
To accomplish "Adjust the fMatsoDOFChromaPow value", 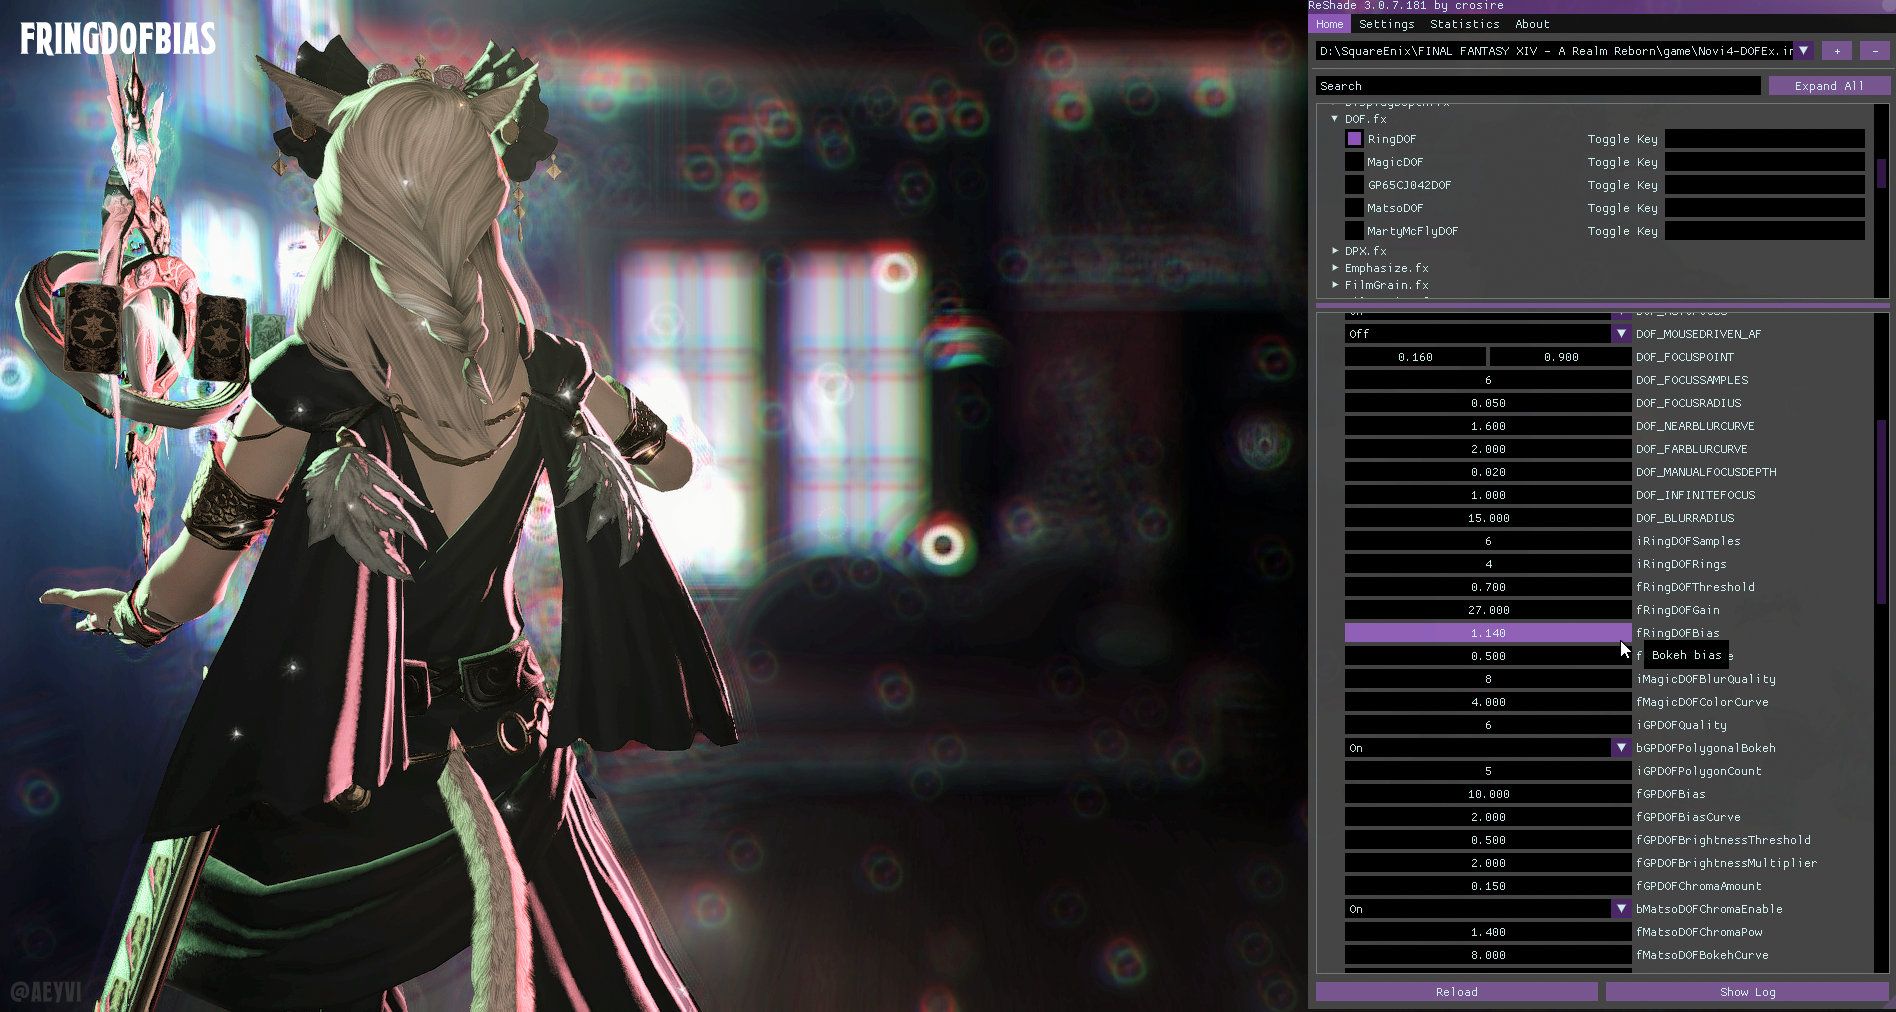I will [1488, 932].
